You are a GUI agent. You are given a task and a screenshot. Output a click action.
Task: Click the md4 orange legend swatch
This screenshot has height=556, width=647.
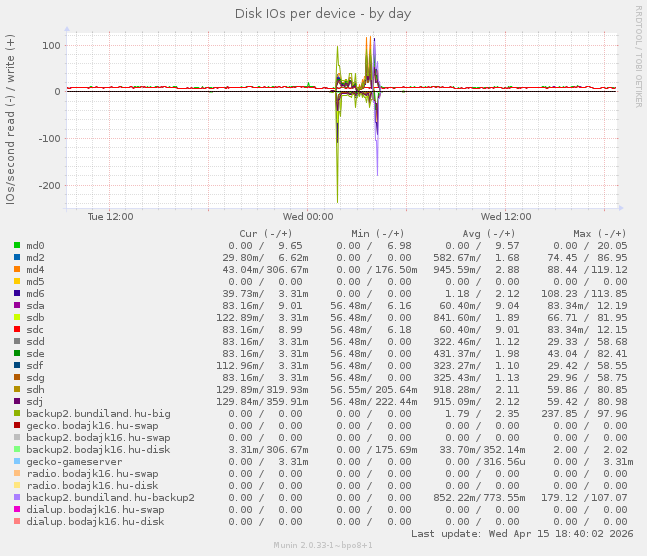[x=17, y=269]
